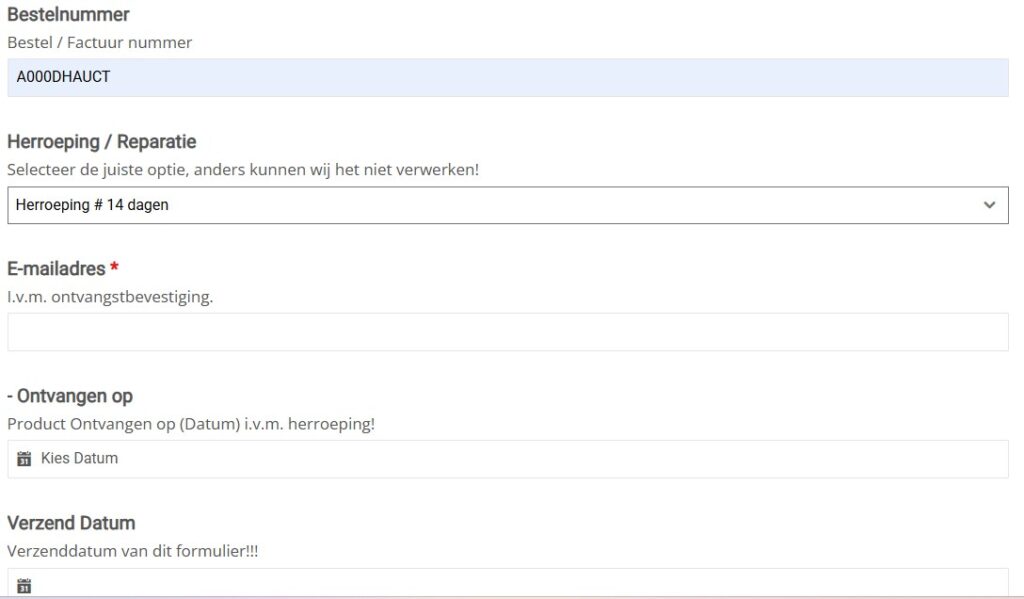The image size is (1024, 599).
Task: Click the 'Verzend Datum' heading label
Action: [x=71, y=523]
